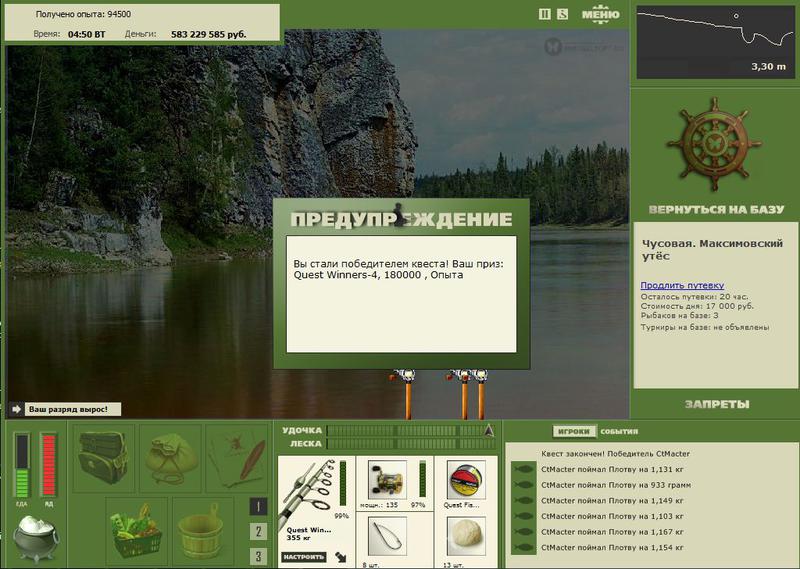Click 'Чусовая. Максимовский утёс' location title

(712, 250)
